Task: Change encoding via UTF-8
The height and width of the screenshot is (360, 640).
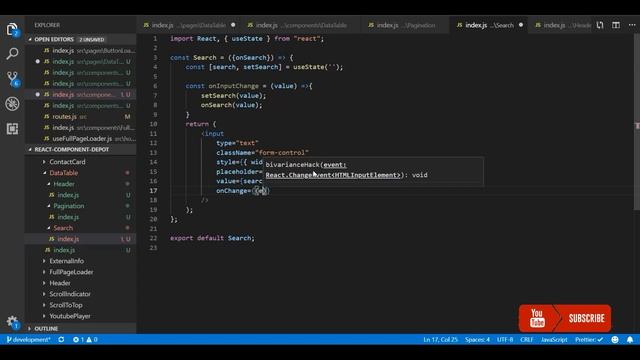Action: pos(505,340)
